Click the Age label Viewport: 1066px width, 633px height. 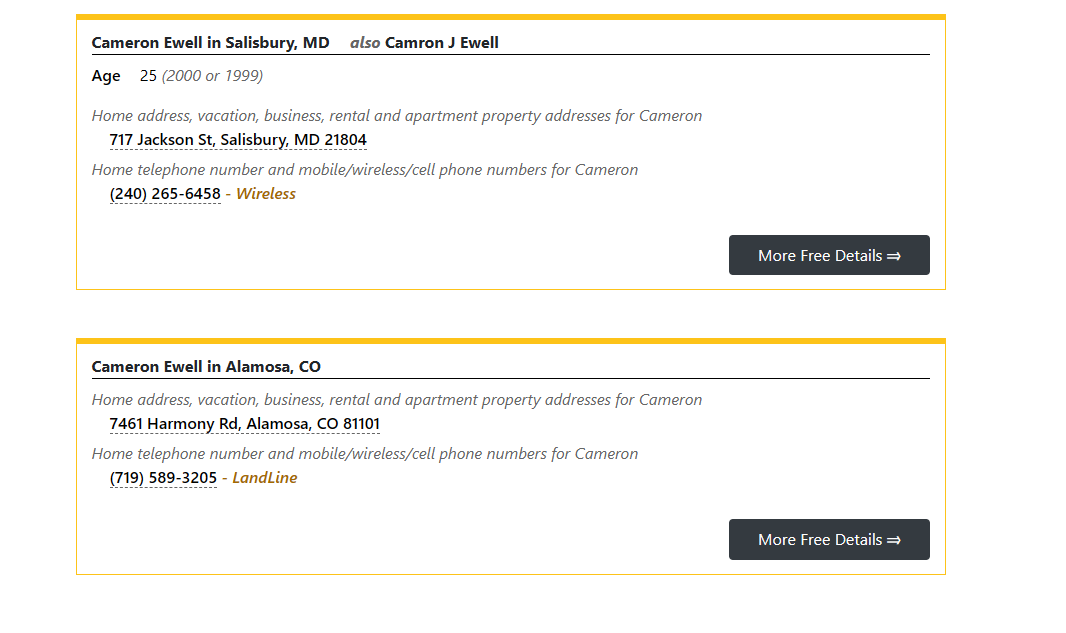pyautogui.click(x=106, y=76)
